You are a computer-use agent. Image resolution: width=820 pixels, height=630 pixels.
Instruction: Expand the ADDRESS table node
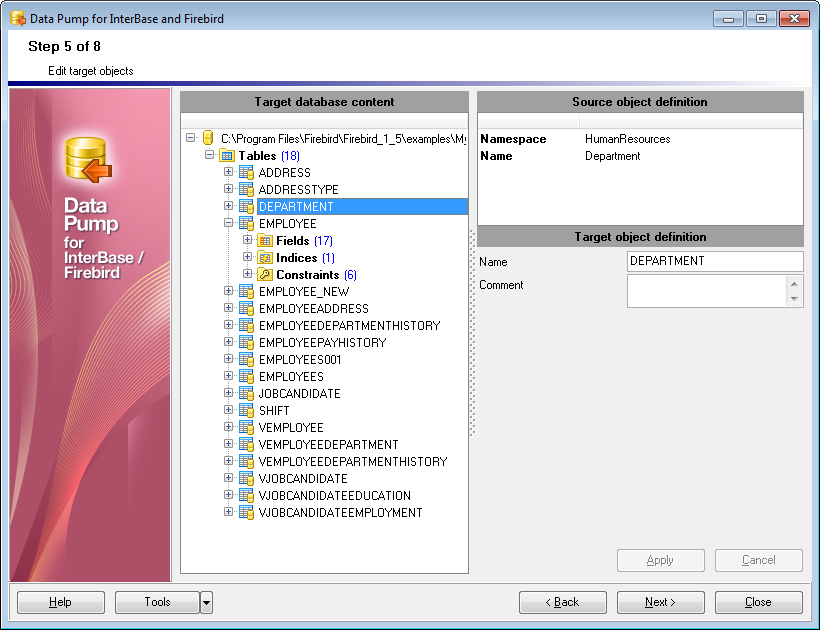228,172
